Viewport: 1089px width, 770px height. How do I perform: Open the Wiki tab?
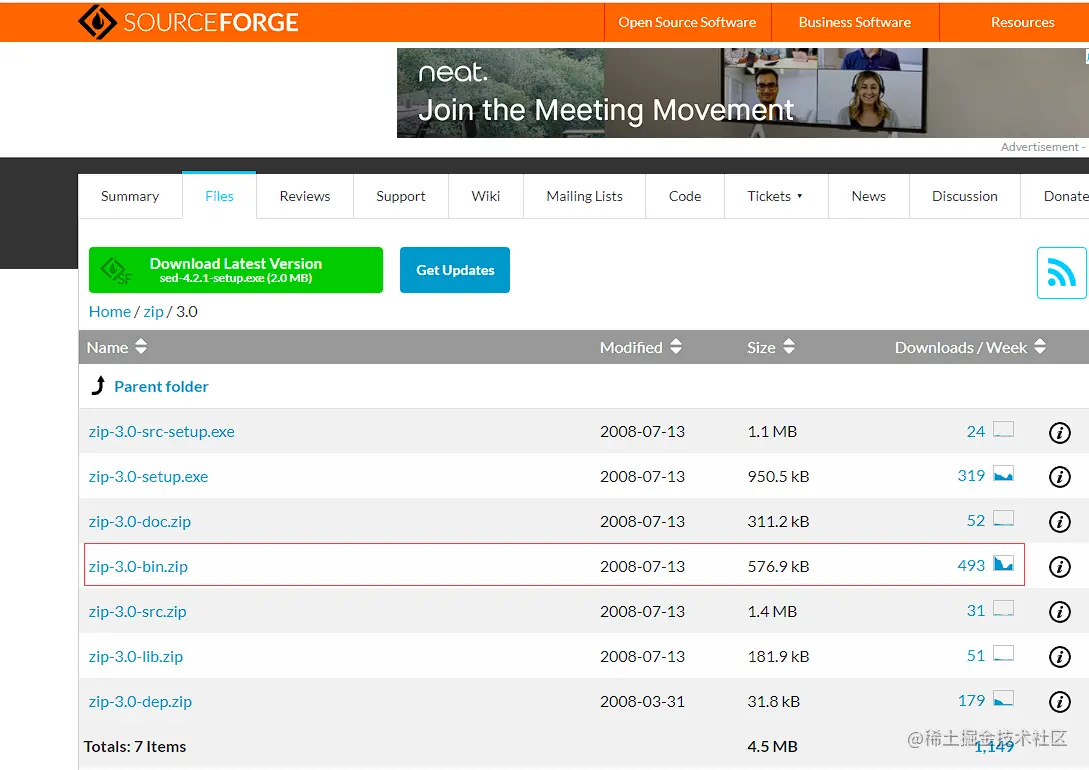(485, 196)
